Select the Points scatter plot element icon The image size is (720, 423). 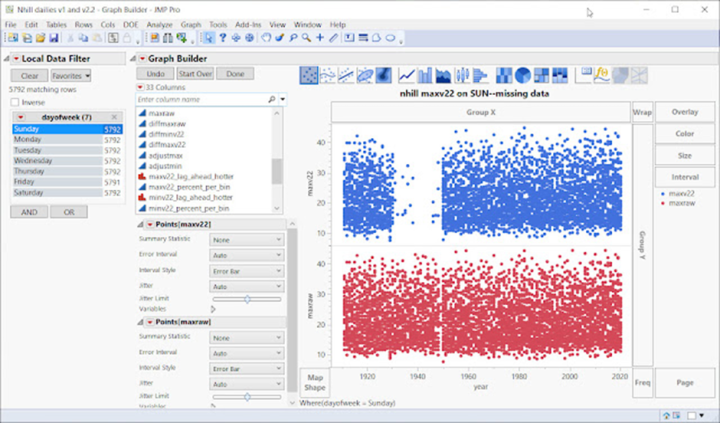[x=309, y=75]
